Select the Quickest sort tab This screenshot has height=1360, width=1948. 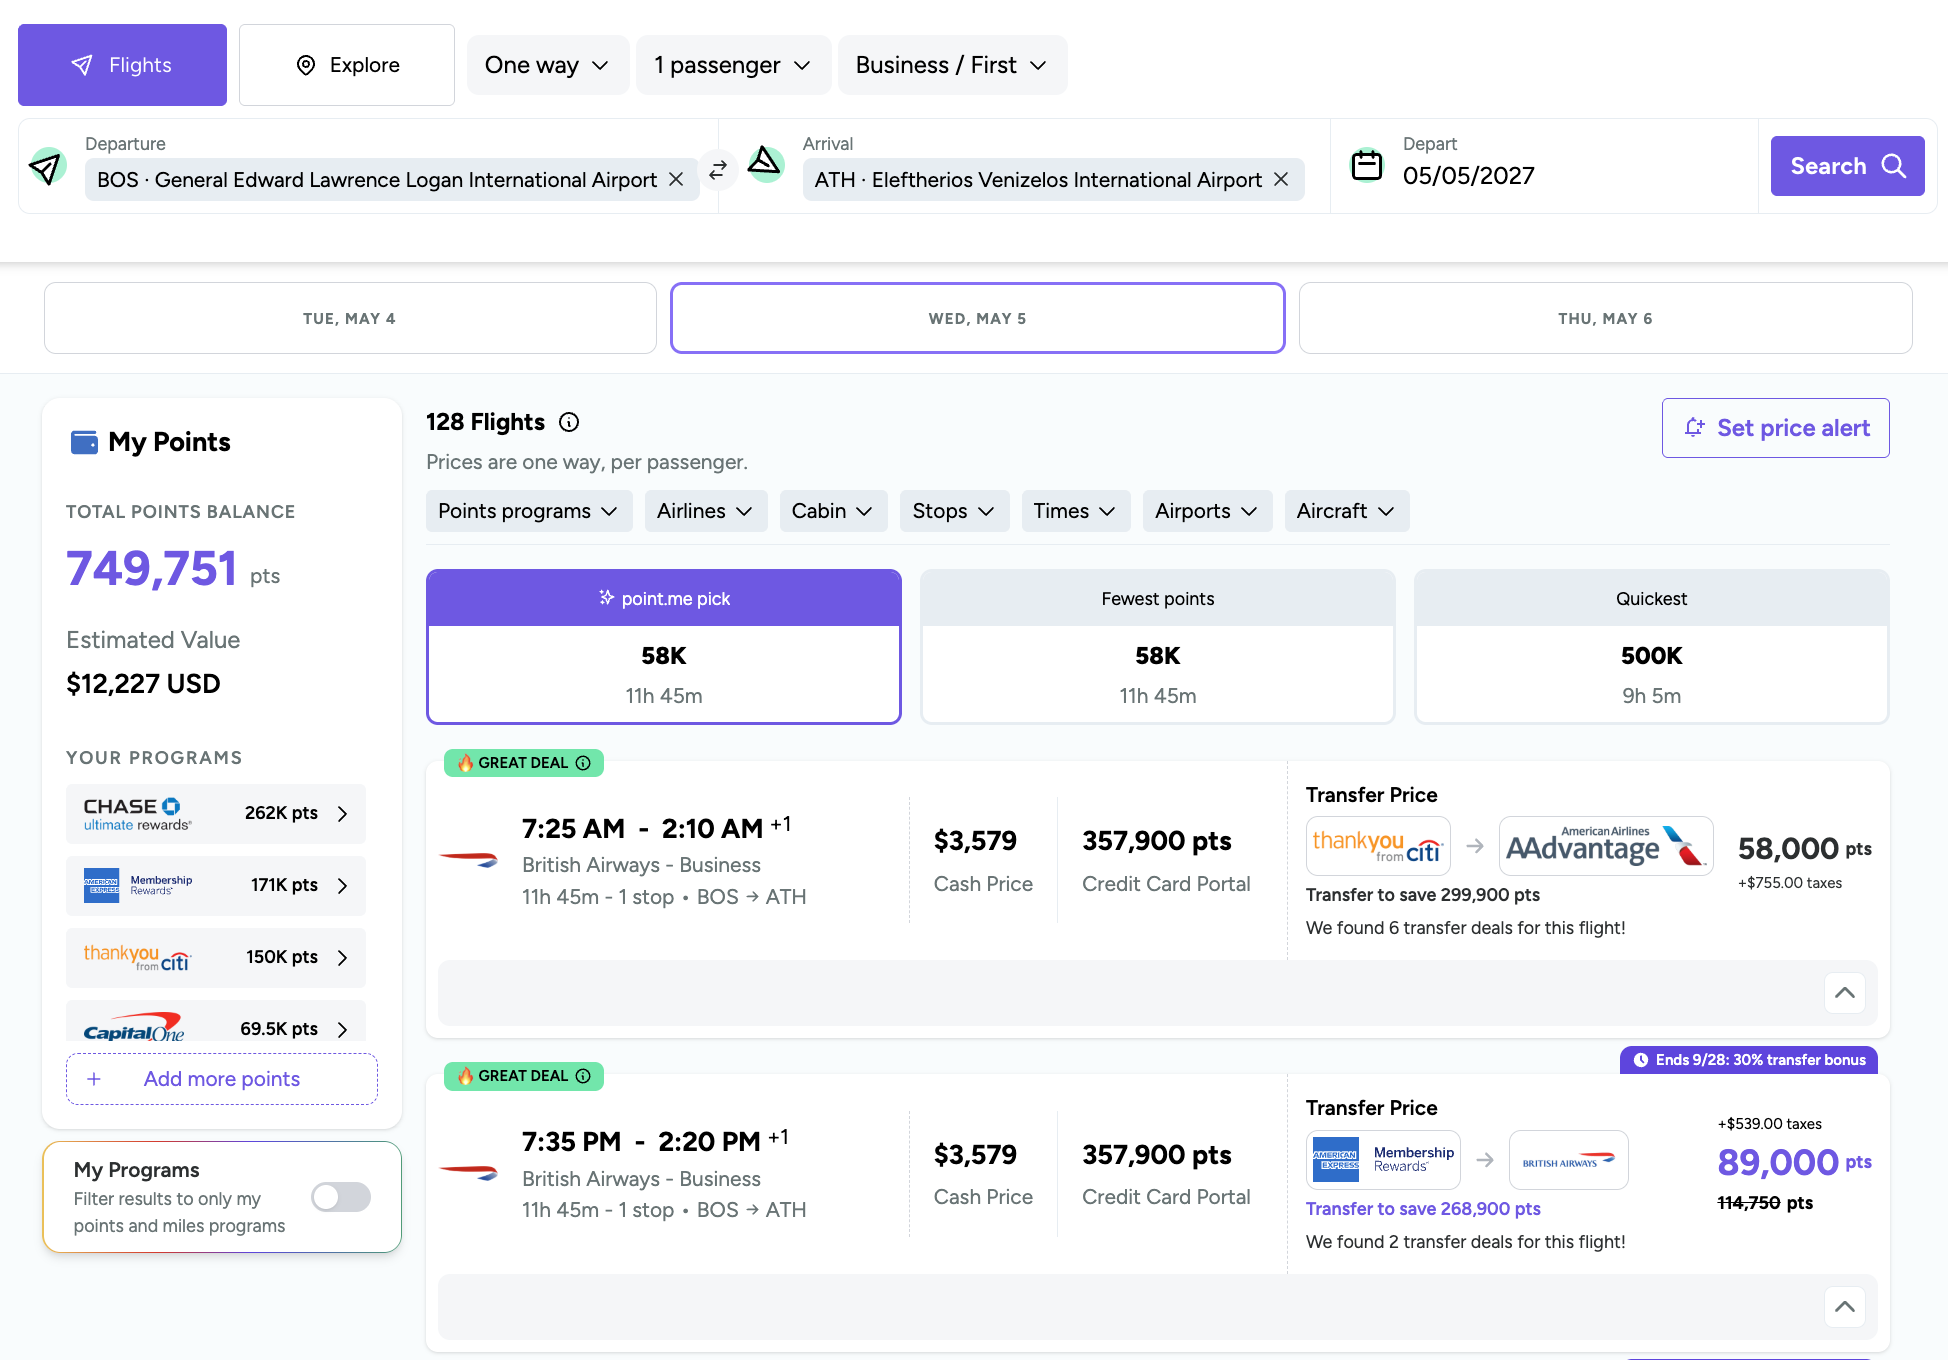pyautogui.click(x=1651, y=646)
